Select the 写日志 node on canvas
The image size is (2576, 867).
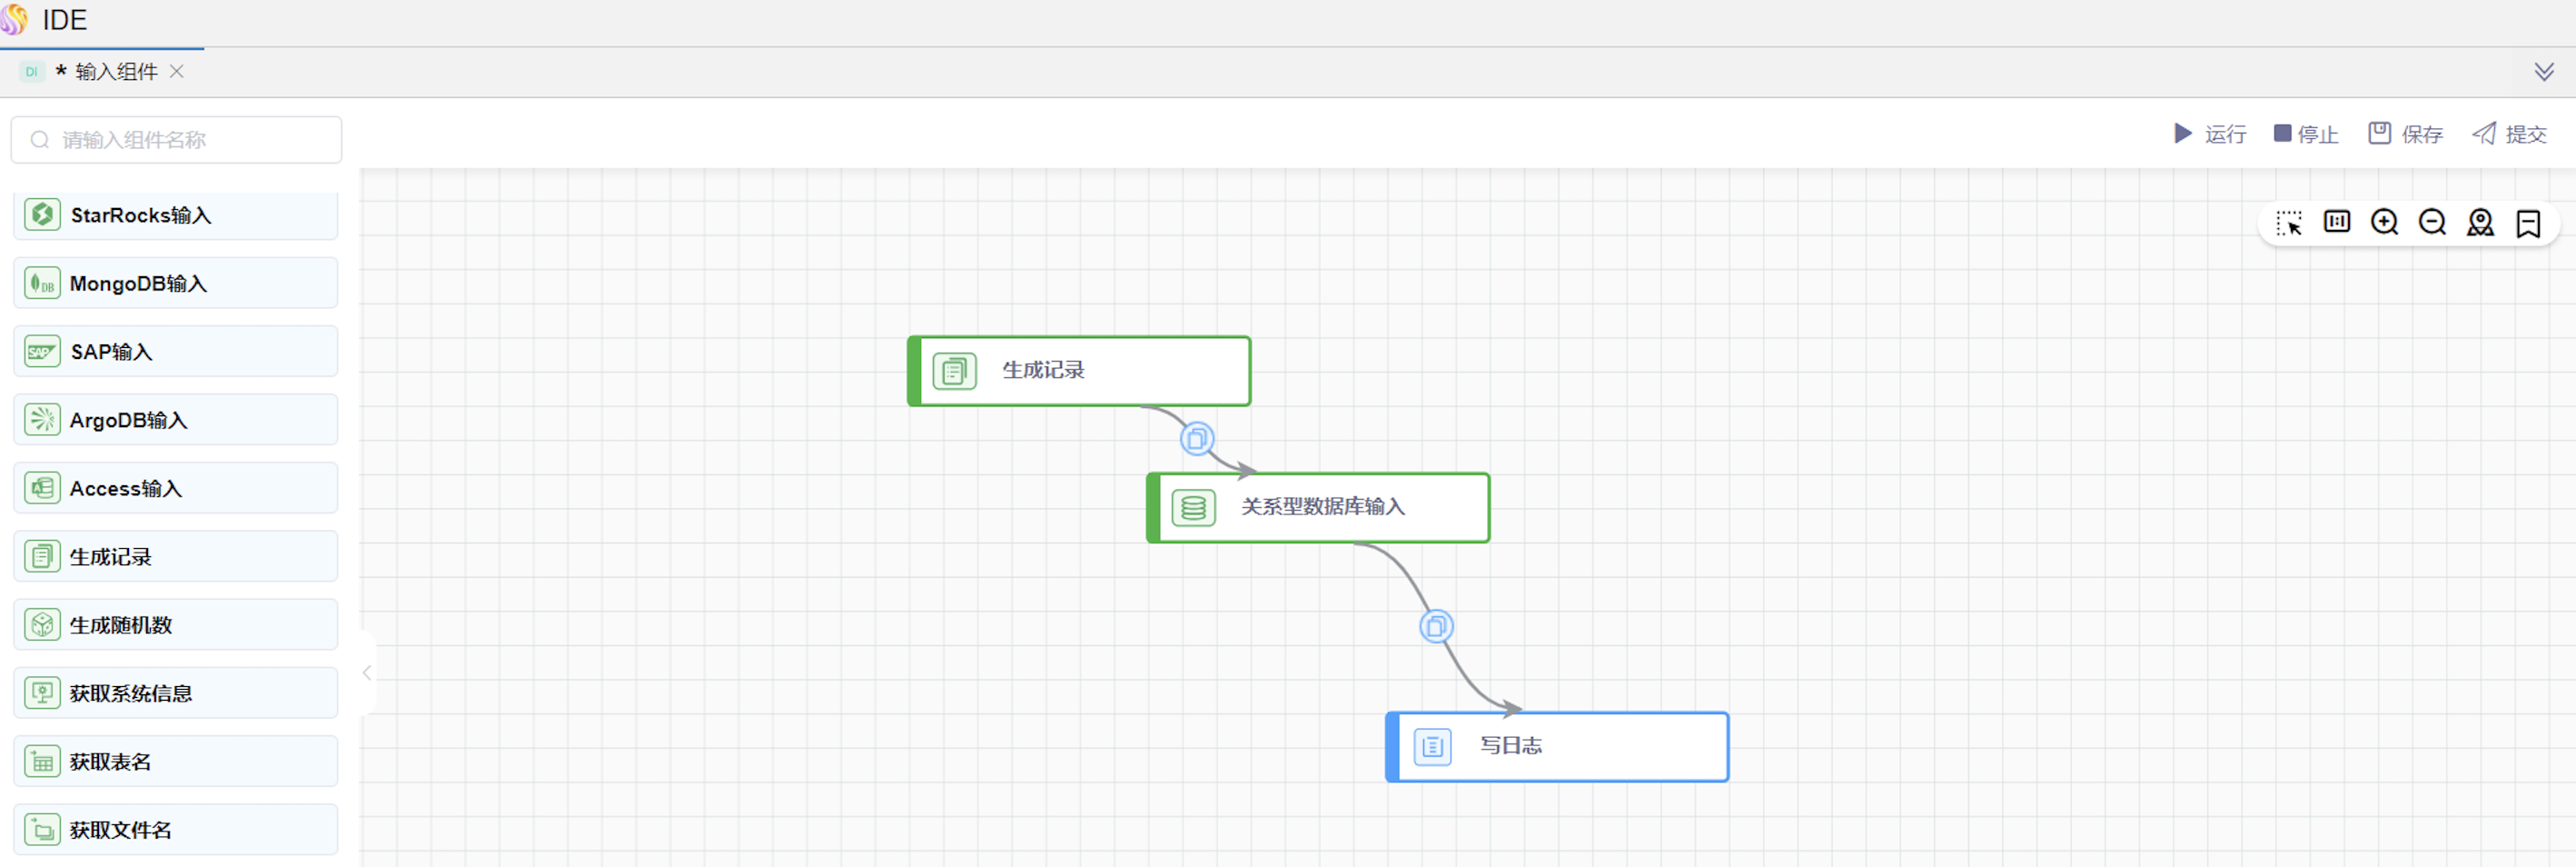pos(1558,746)
